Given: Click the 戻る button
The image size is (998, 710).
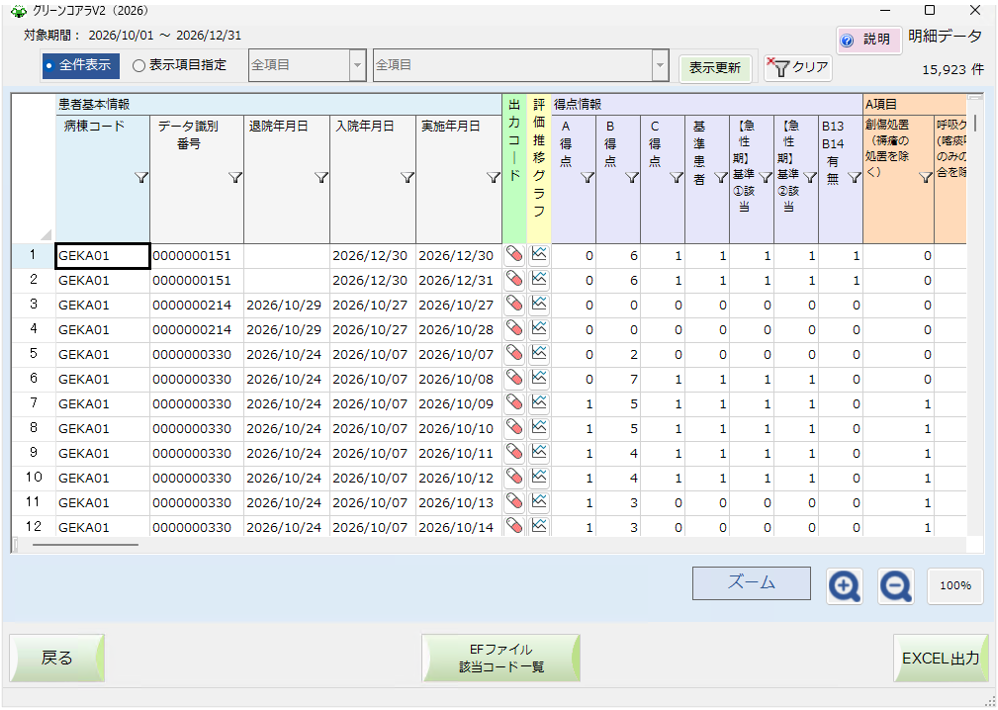Looking at the screenshot, I should pos(57,658).
